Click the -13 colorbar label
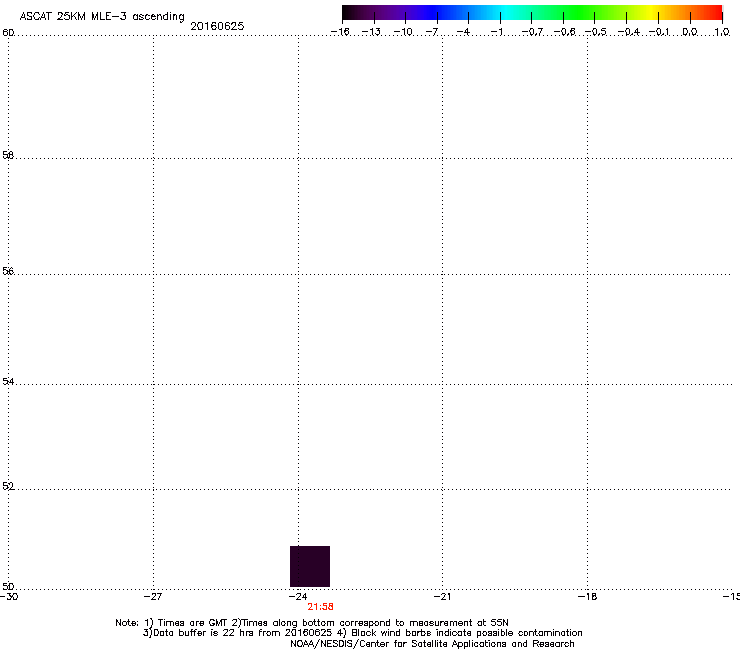 (x=371, y=32)
